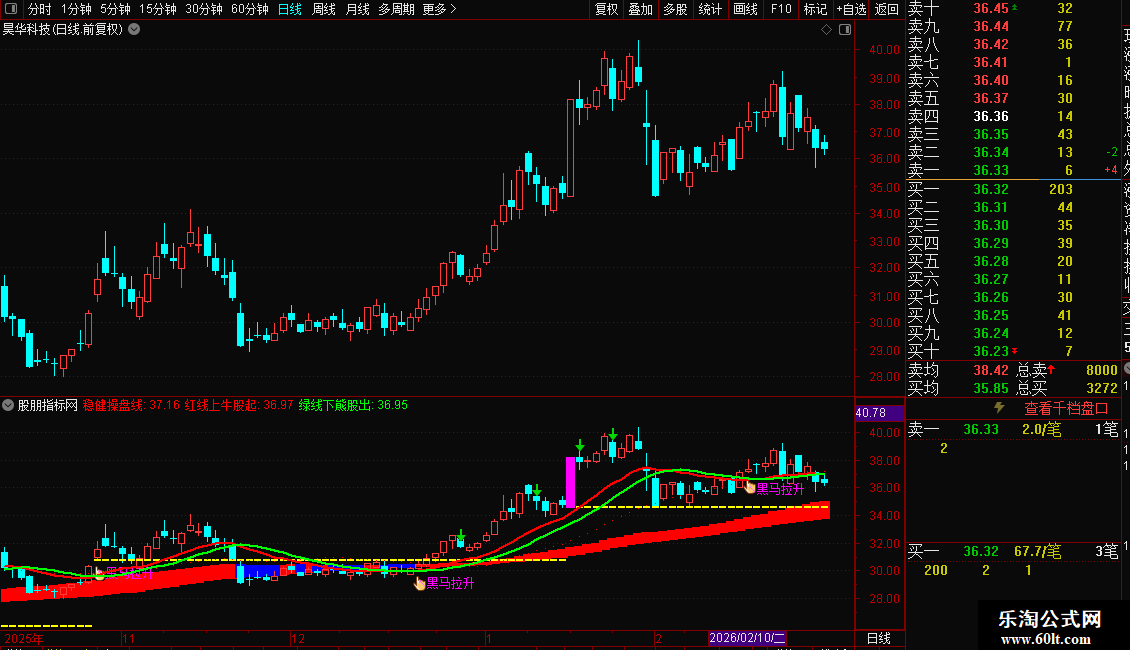
Task: Click the 卖一 price 36.33 in order book
Action: 990,171
